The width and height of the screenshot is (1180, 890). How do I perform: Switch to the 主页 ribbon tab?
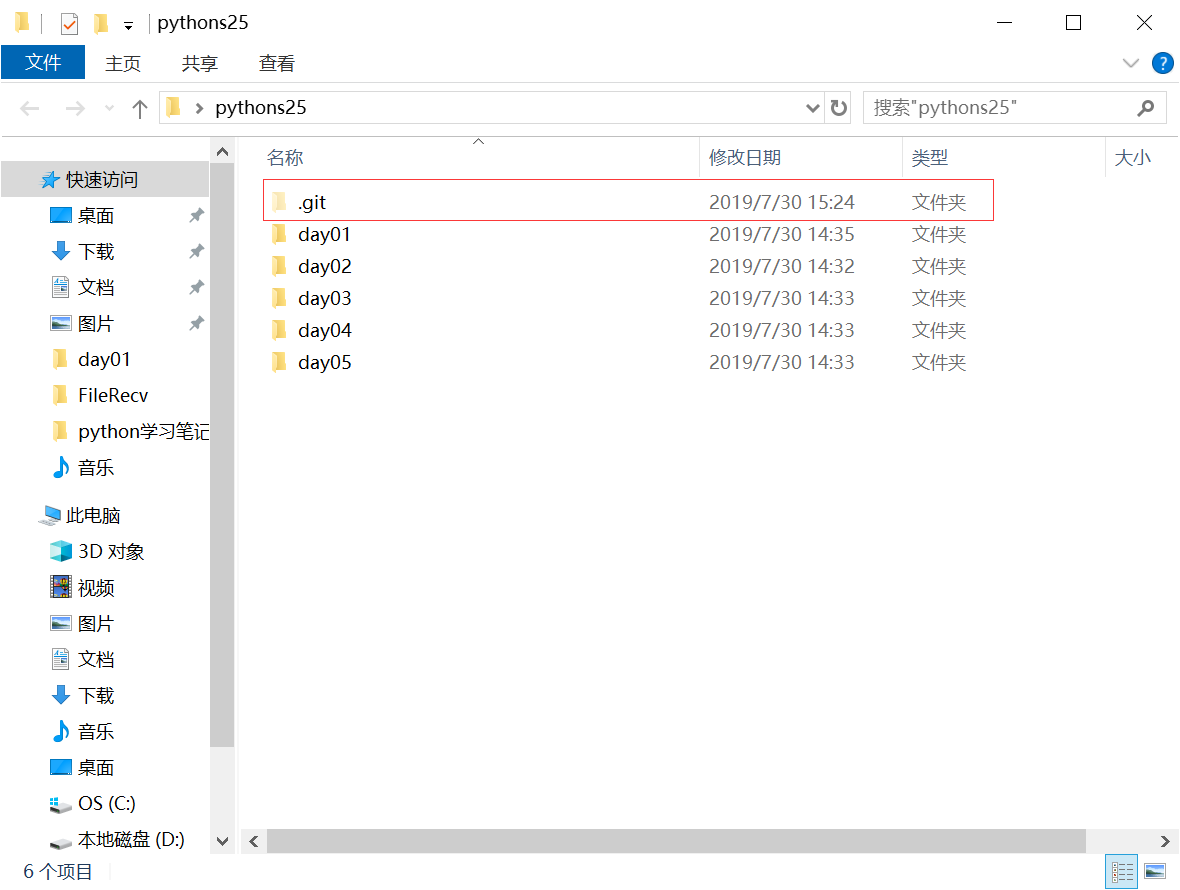pos(123,63)
